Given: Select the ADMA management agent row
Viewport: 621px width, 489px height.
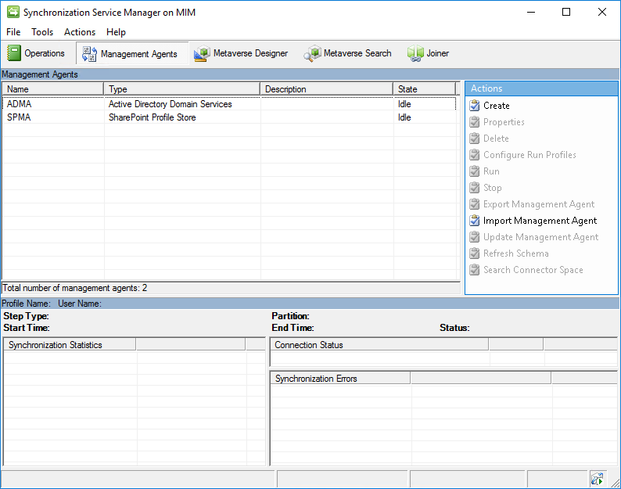Looking at the screenshot, I should coord(229,104).
